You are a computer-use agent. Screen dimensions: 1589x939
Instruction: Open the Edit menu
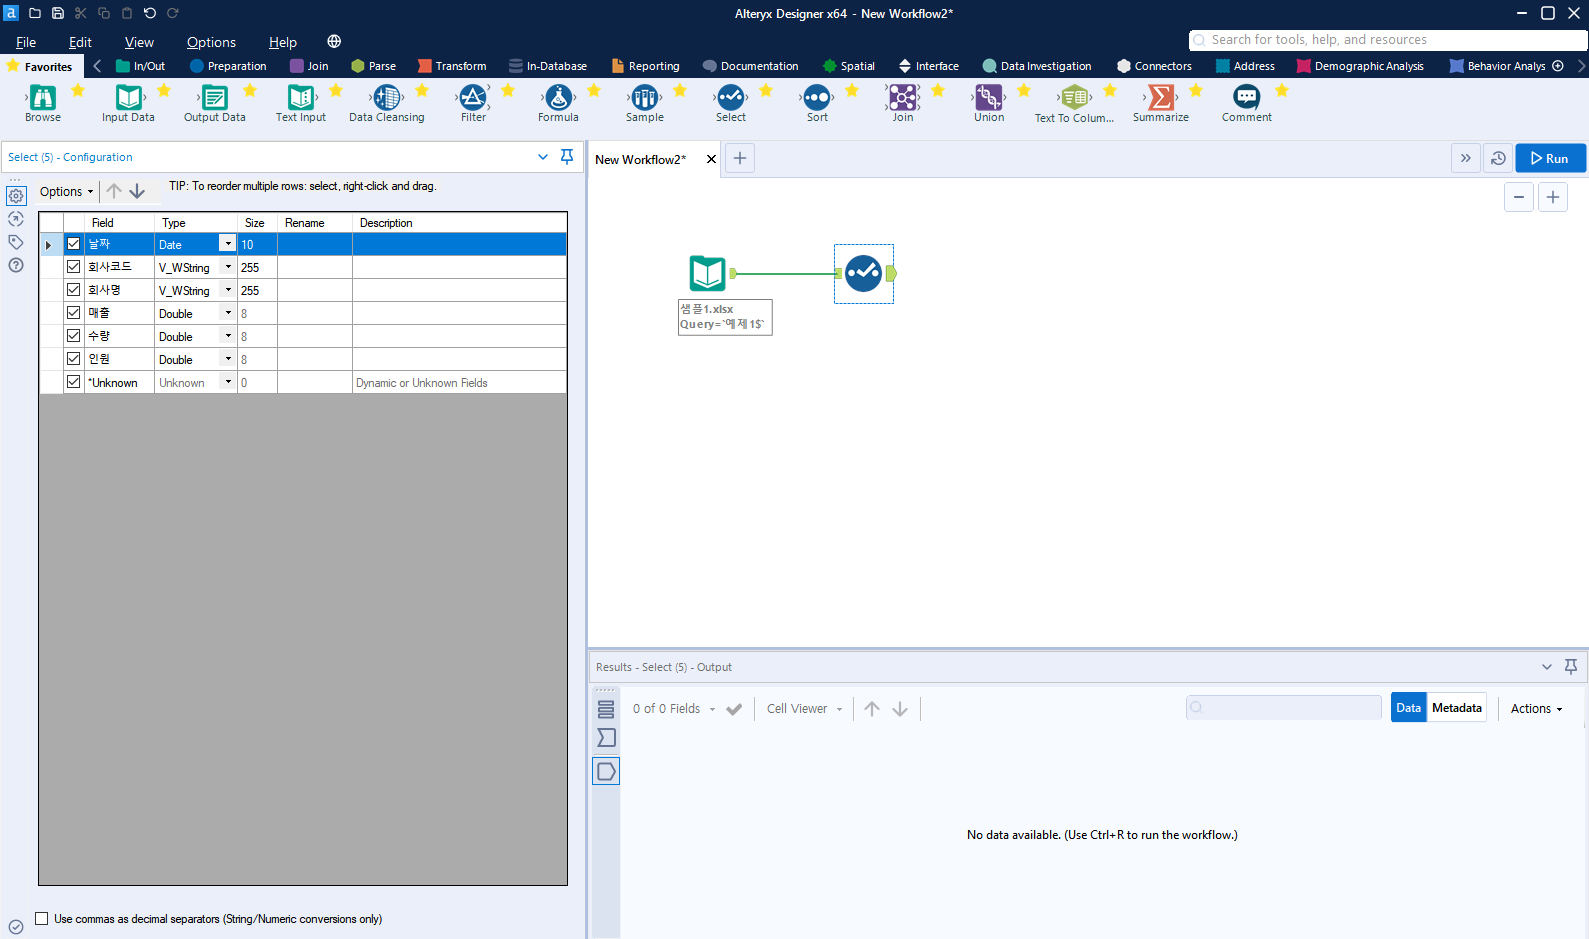tap(80, 42)
